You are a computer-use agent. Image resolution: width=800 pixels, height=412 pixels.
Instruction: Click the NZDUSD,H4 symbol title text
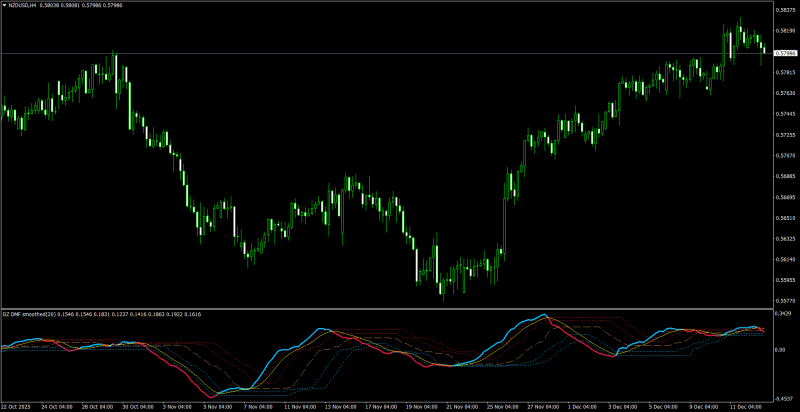point(23,5)
